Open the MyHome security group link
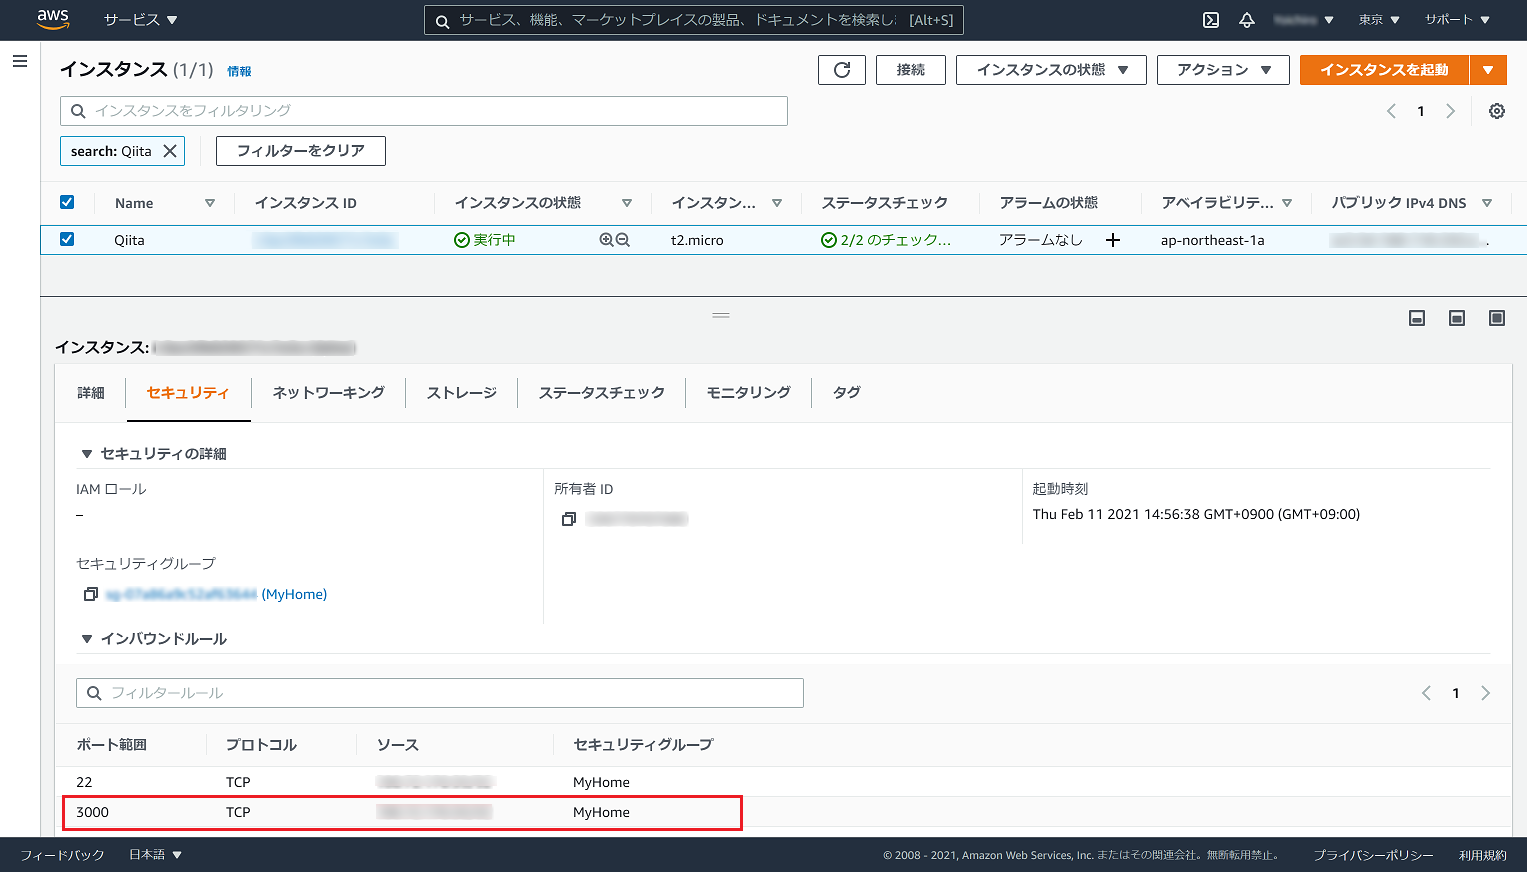The width and height of the screenshot is (1527, 872). tap(294, 594)
